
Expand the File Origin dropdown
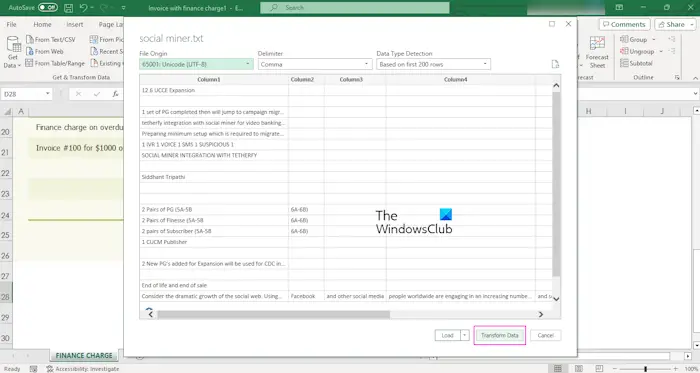196,64
